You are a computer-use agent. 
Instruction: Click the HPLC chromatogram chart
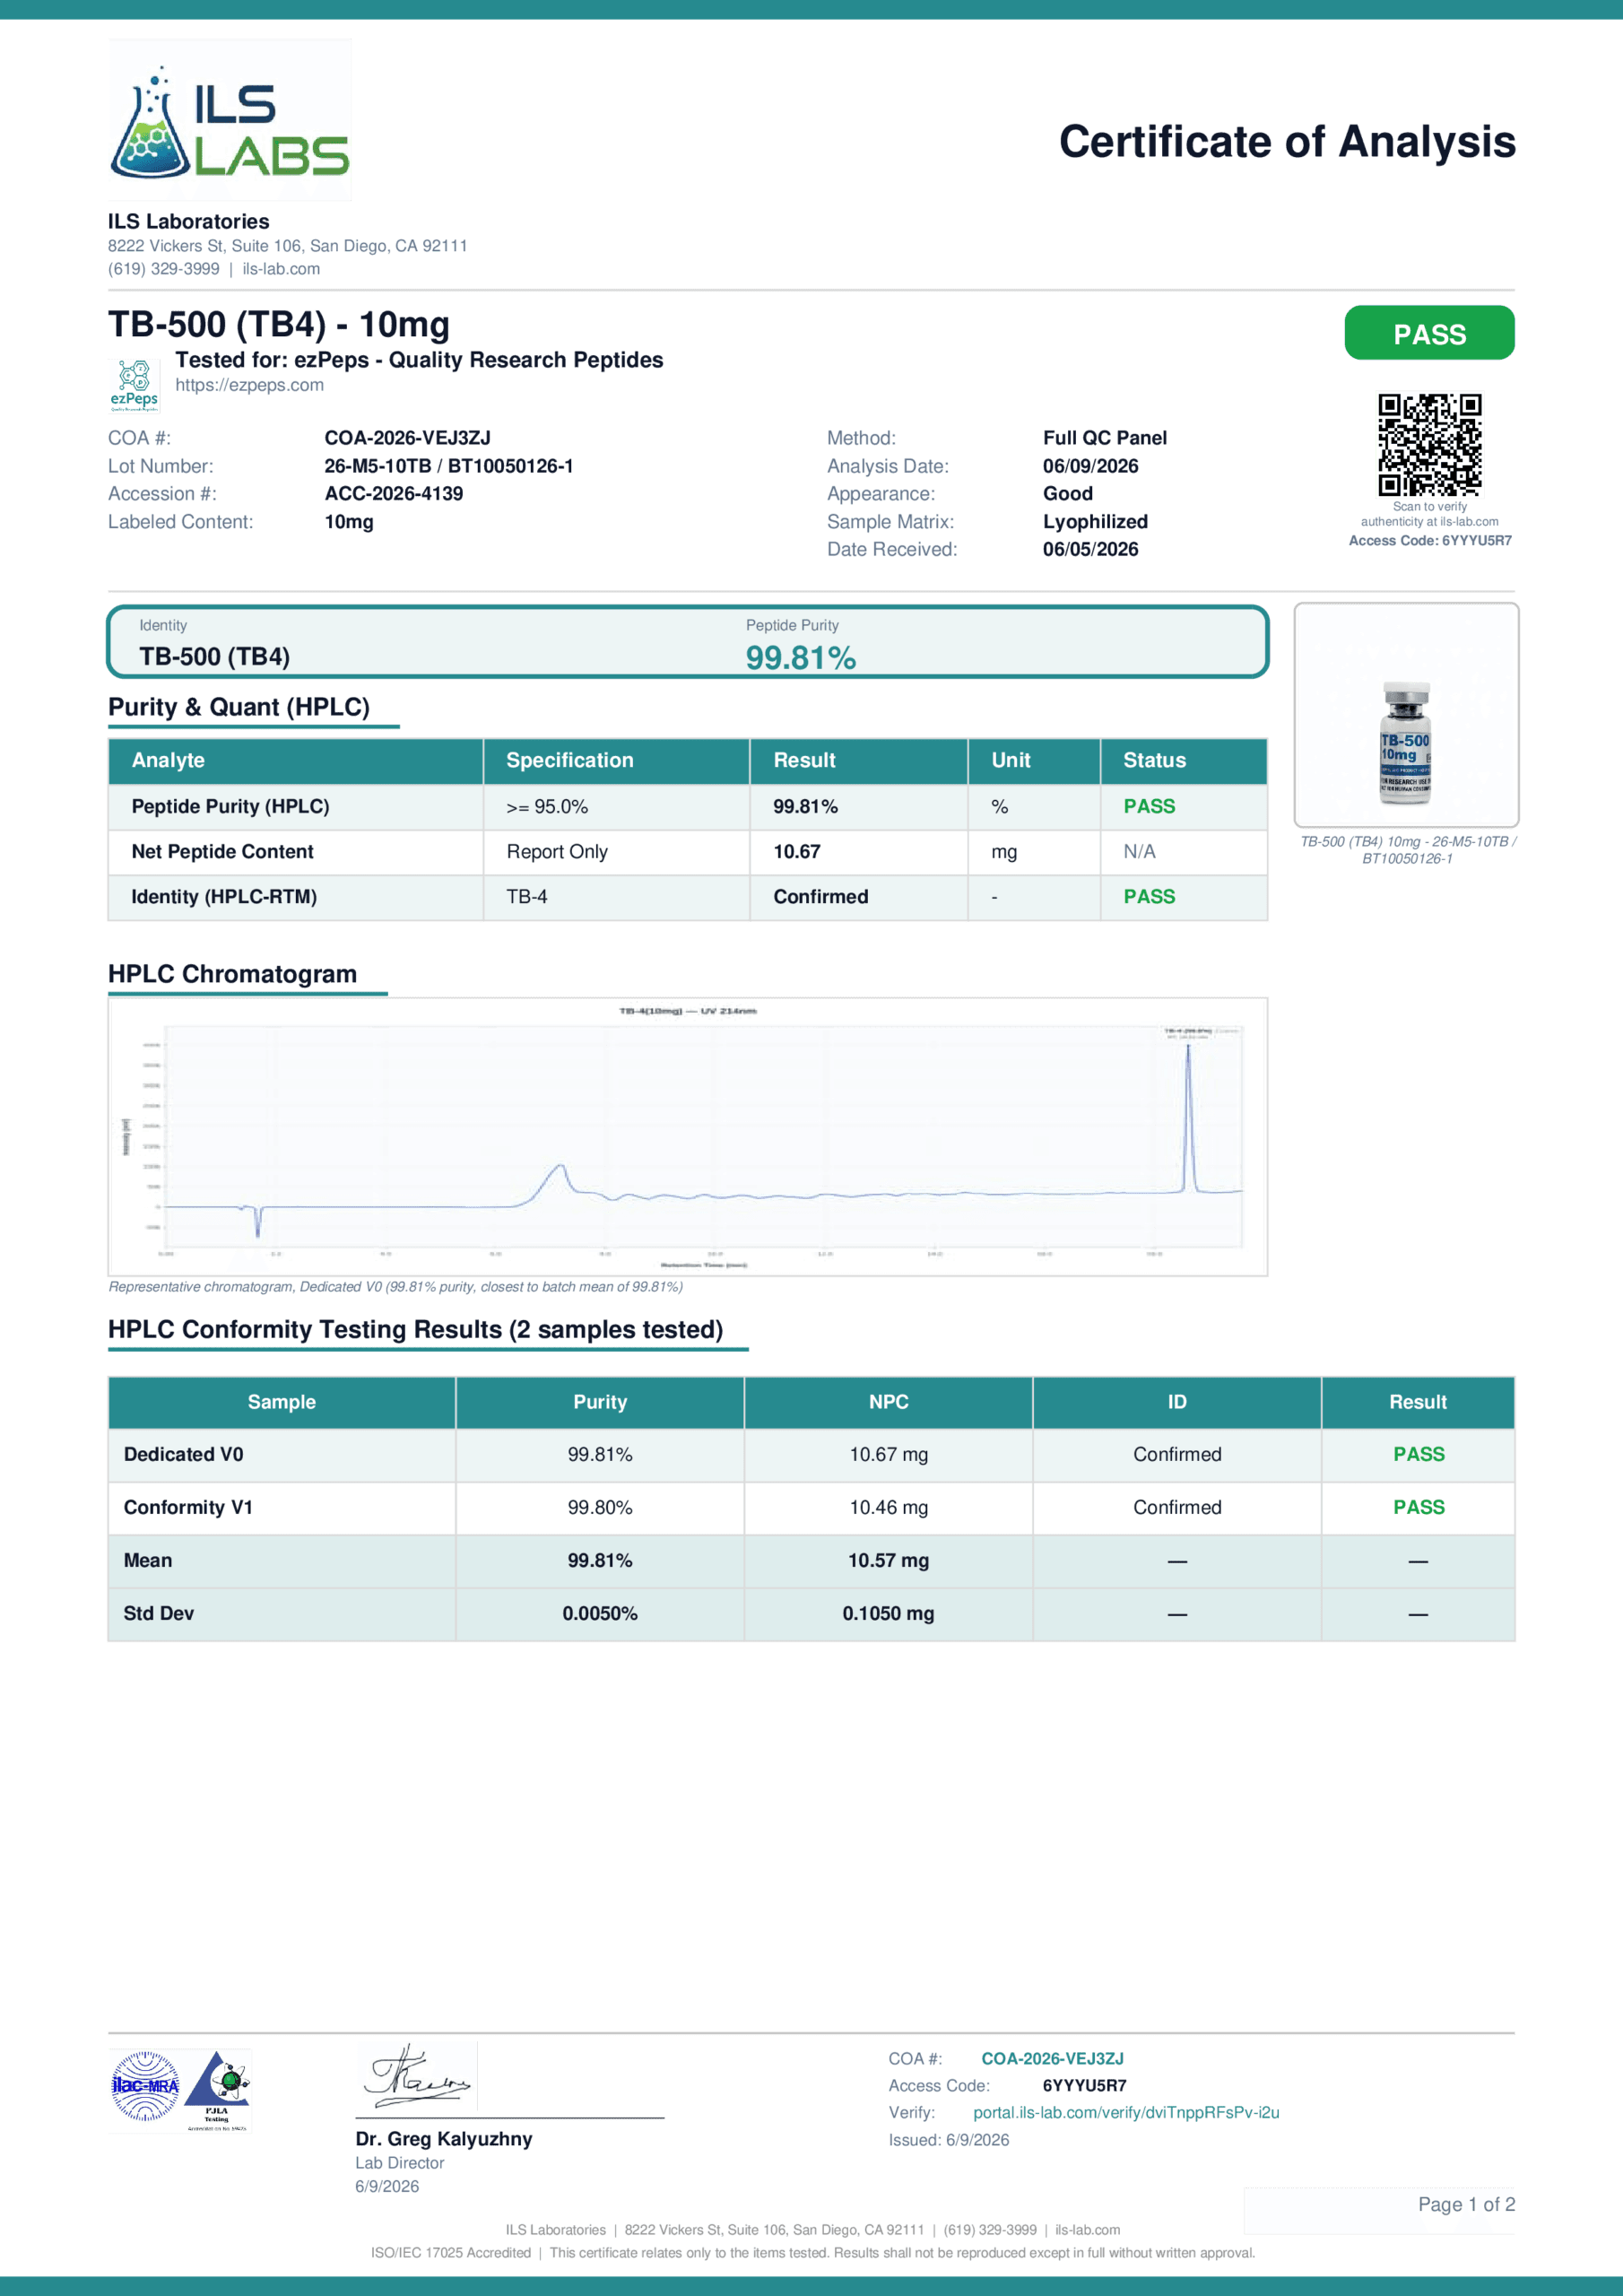pos(688,1136)
